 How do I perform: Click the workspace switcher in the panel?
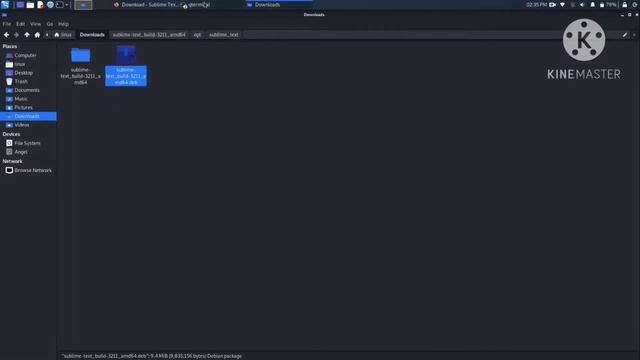pyautogui.click(x=83, y=5)
